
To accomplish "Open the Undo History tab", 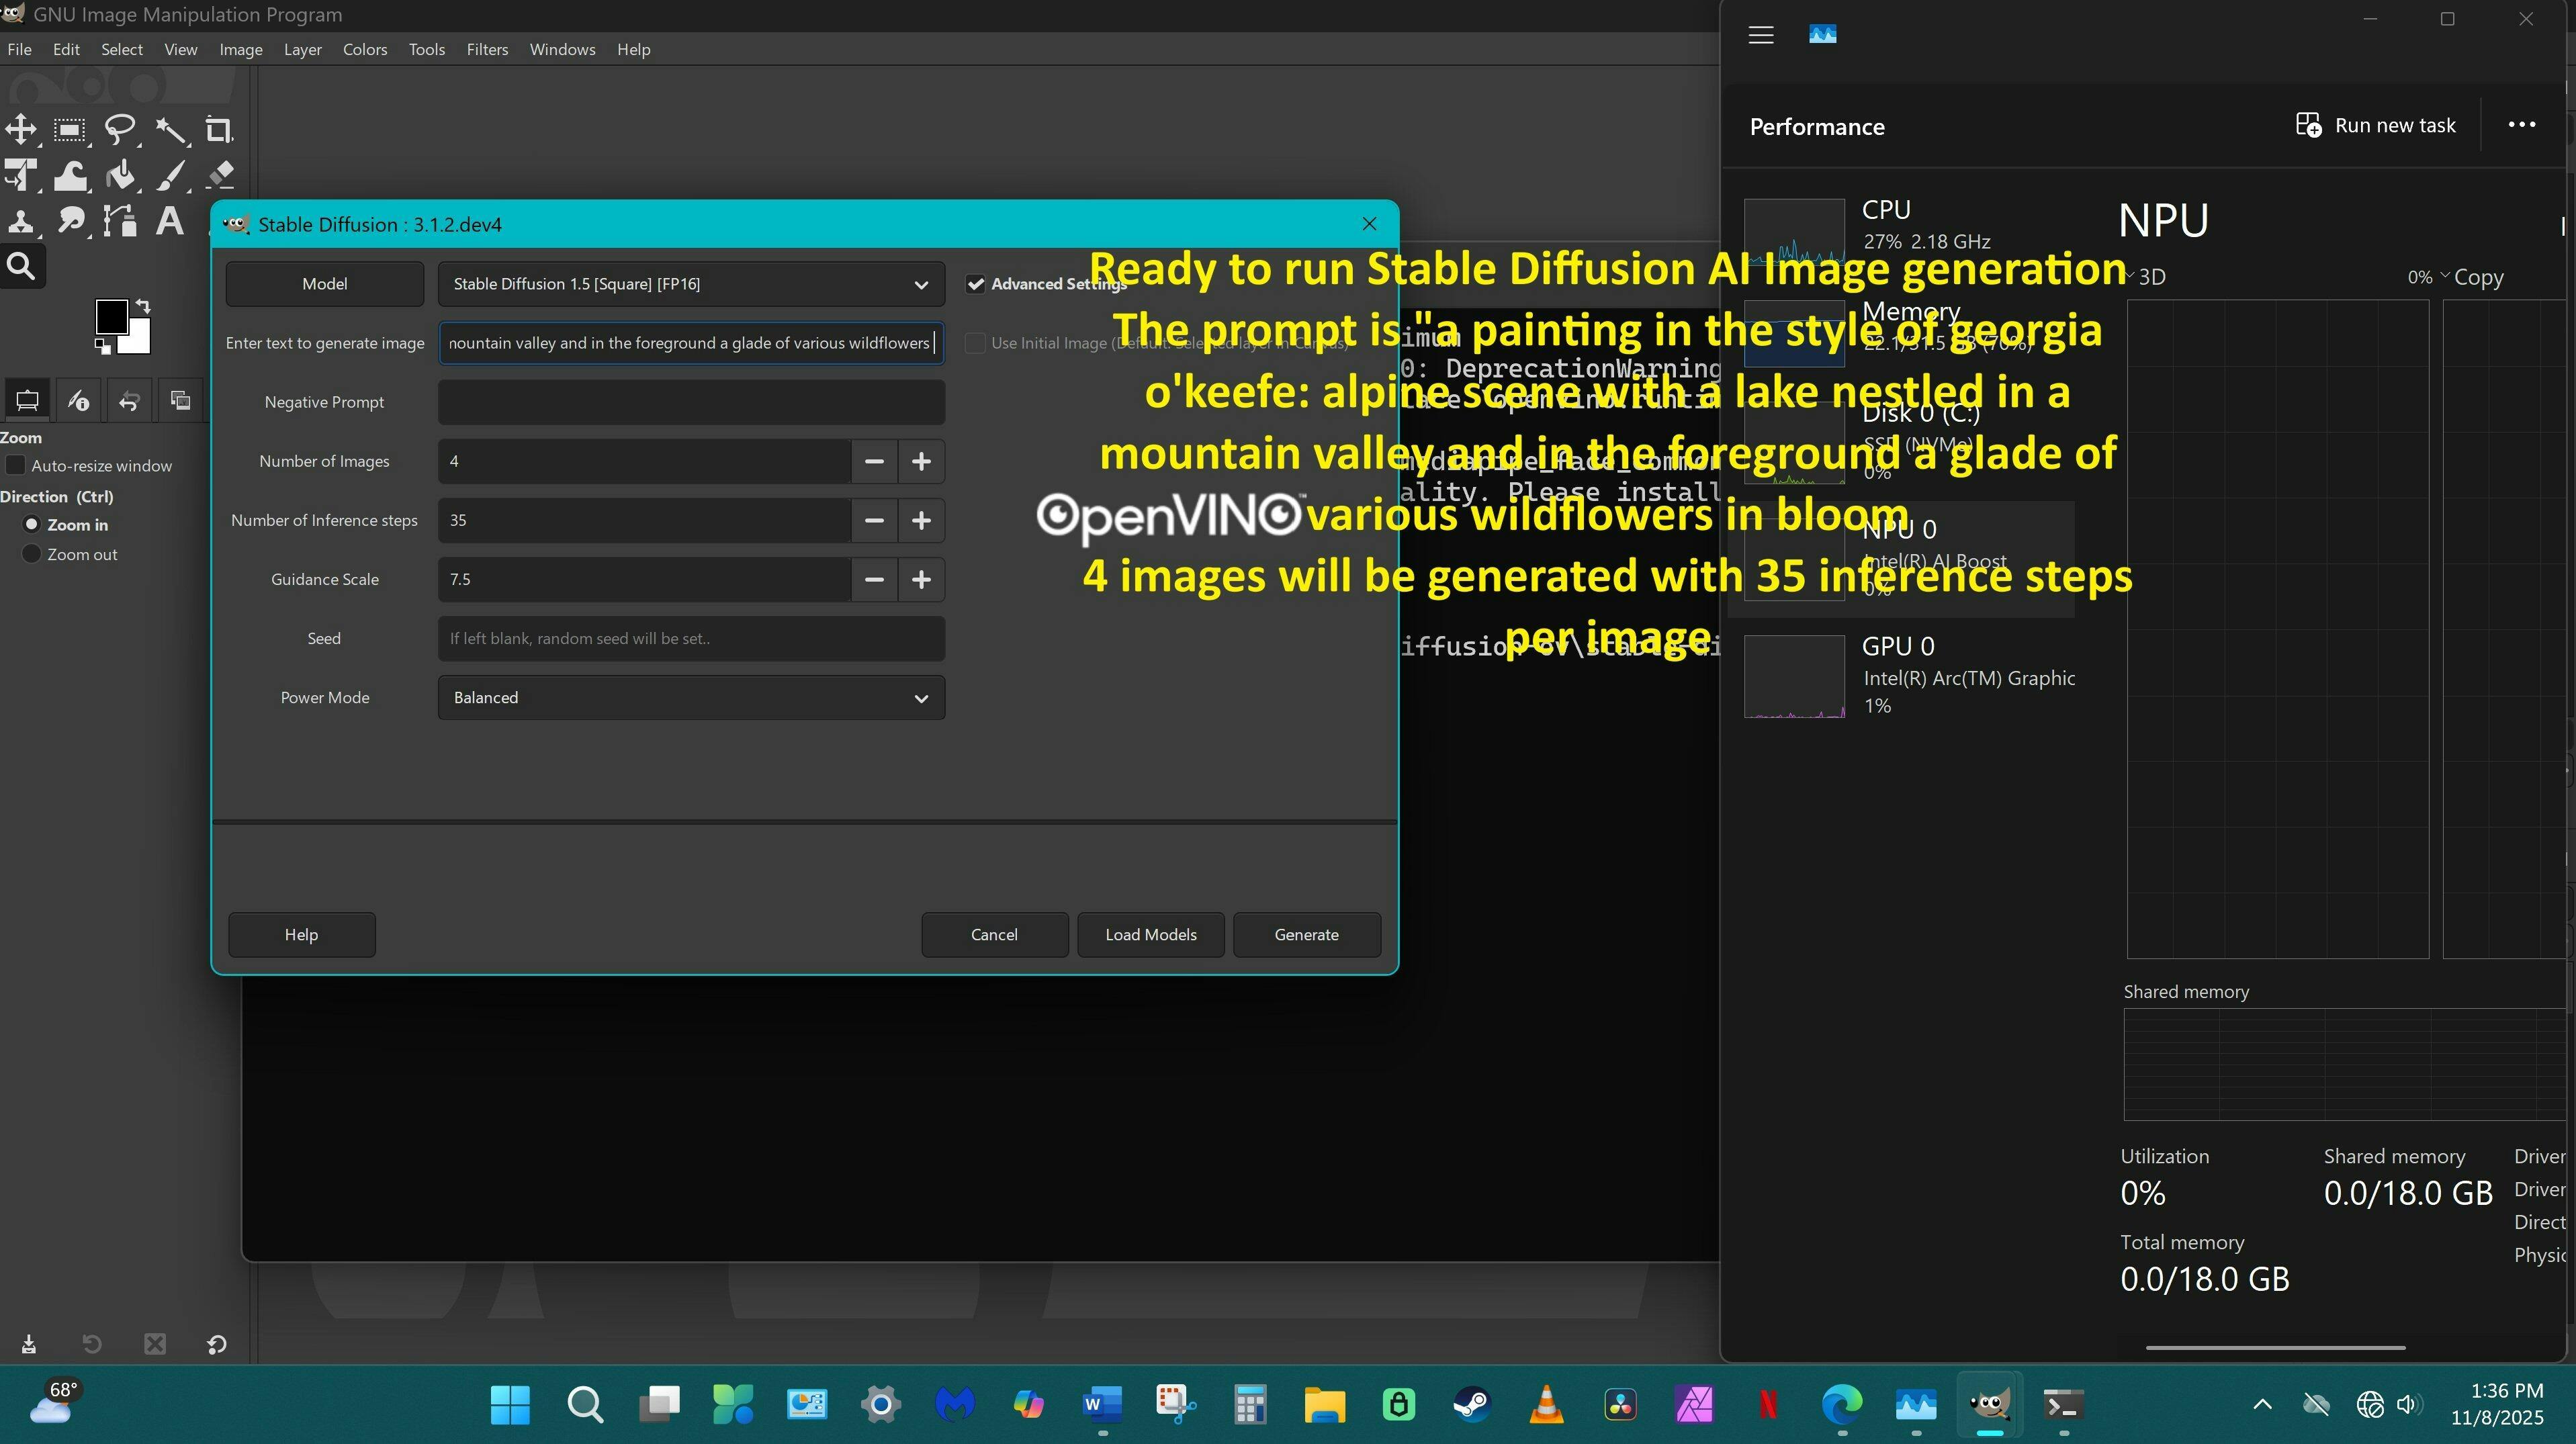I will point(129,401).
